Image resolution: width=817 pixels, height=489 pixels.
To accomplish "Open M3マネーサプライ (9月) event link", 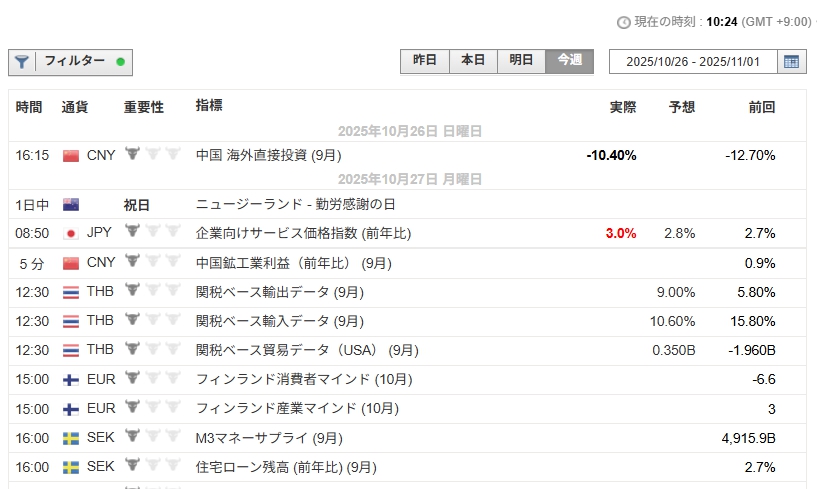I will [269, 438].
